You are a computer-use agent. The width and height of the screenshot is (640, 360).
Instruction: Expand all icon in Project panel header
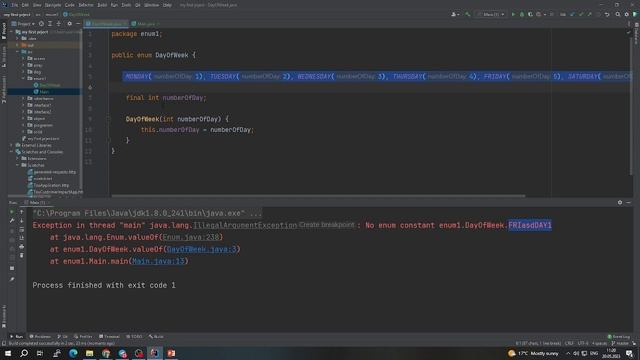click(50, 24)
